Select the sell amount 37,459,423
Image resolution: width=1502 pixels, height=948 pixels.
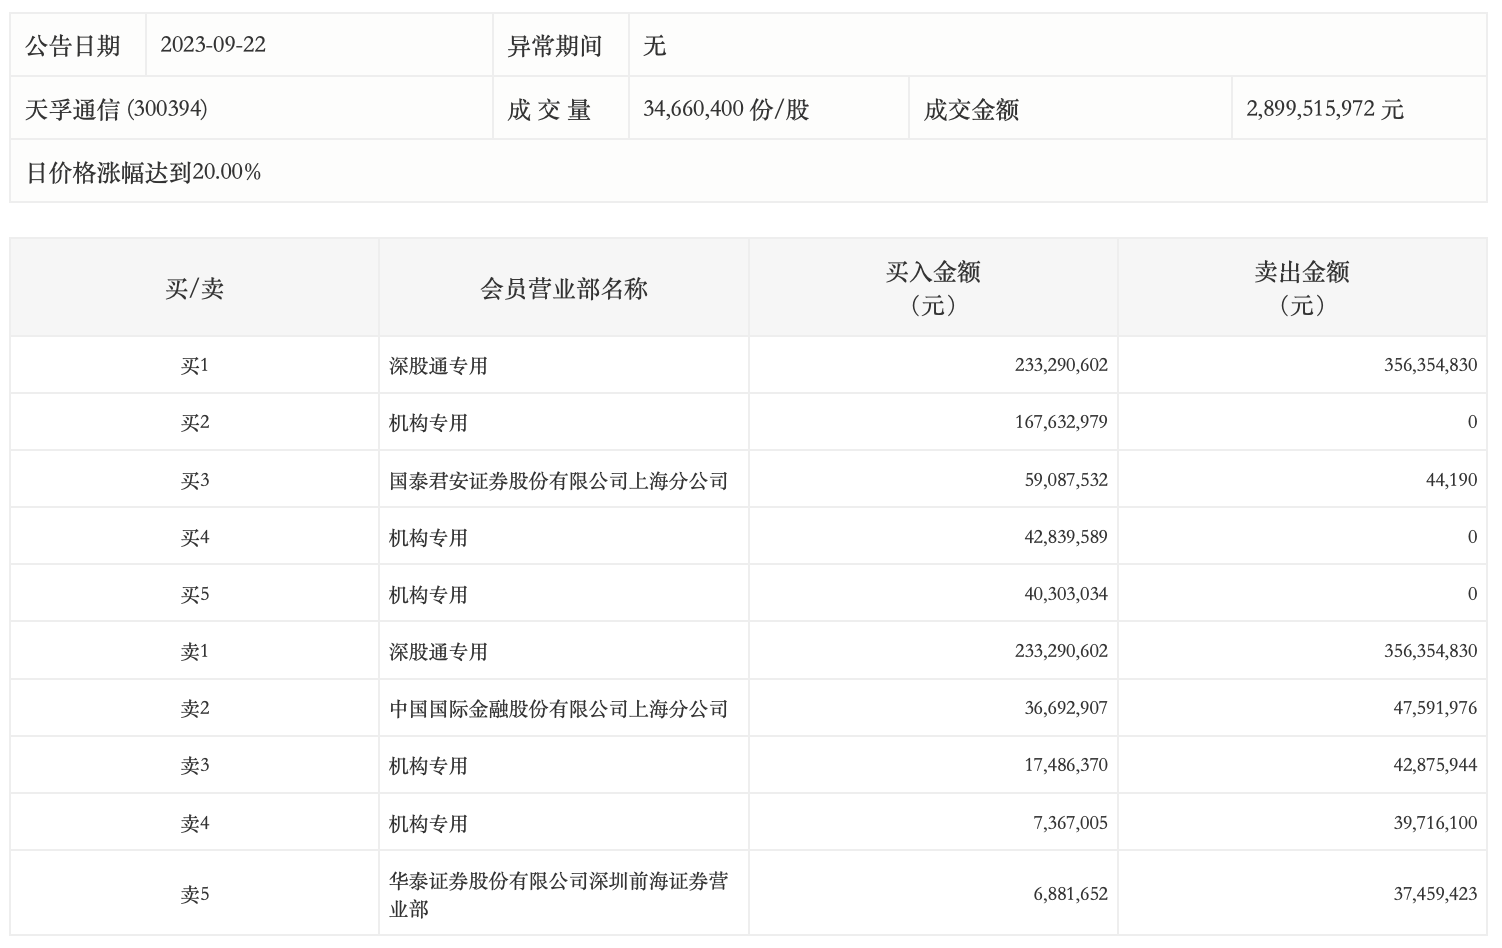1435,894
